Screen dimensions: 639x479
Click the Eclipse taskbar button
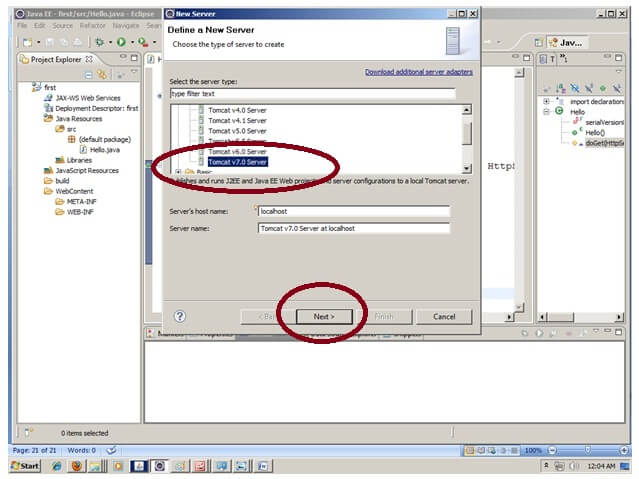tap(159, 466)
